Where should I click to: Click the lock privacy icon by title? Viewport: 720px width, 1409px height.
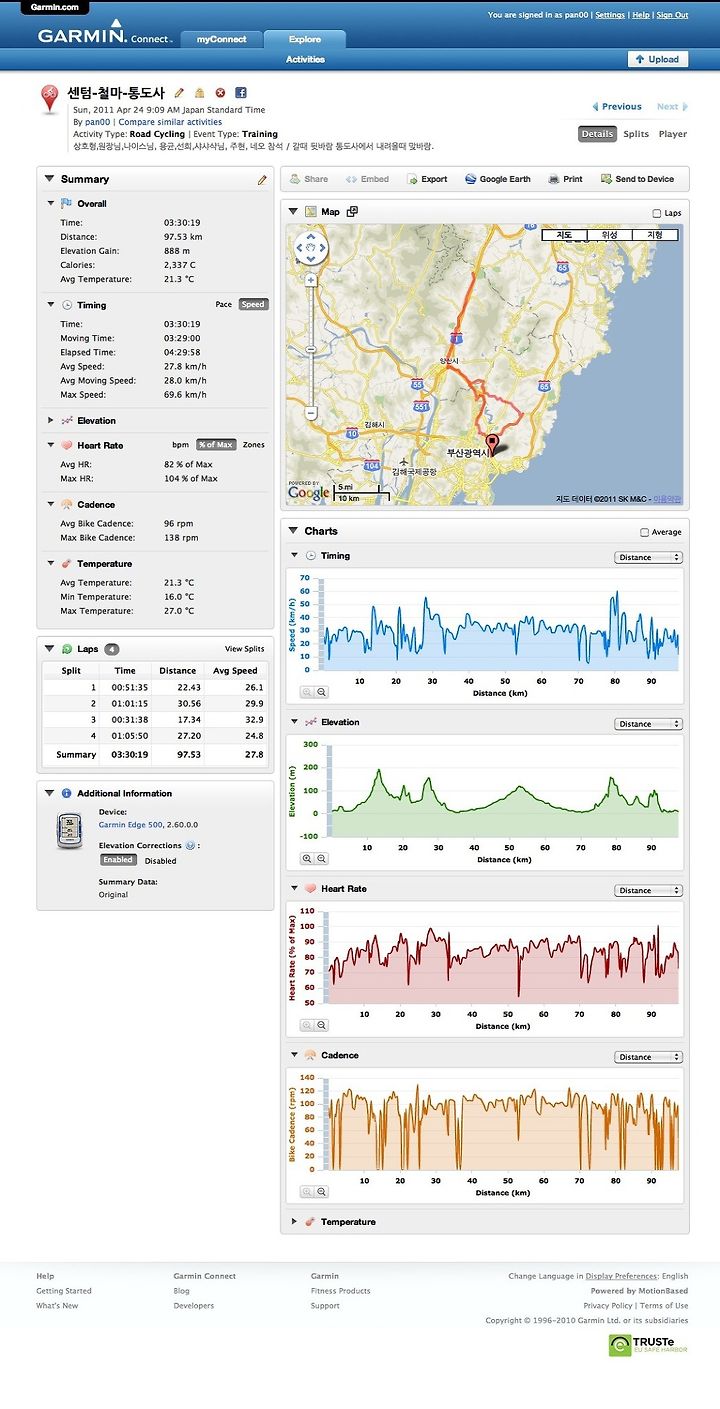200,92
